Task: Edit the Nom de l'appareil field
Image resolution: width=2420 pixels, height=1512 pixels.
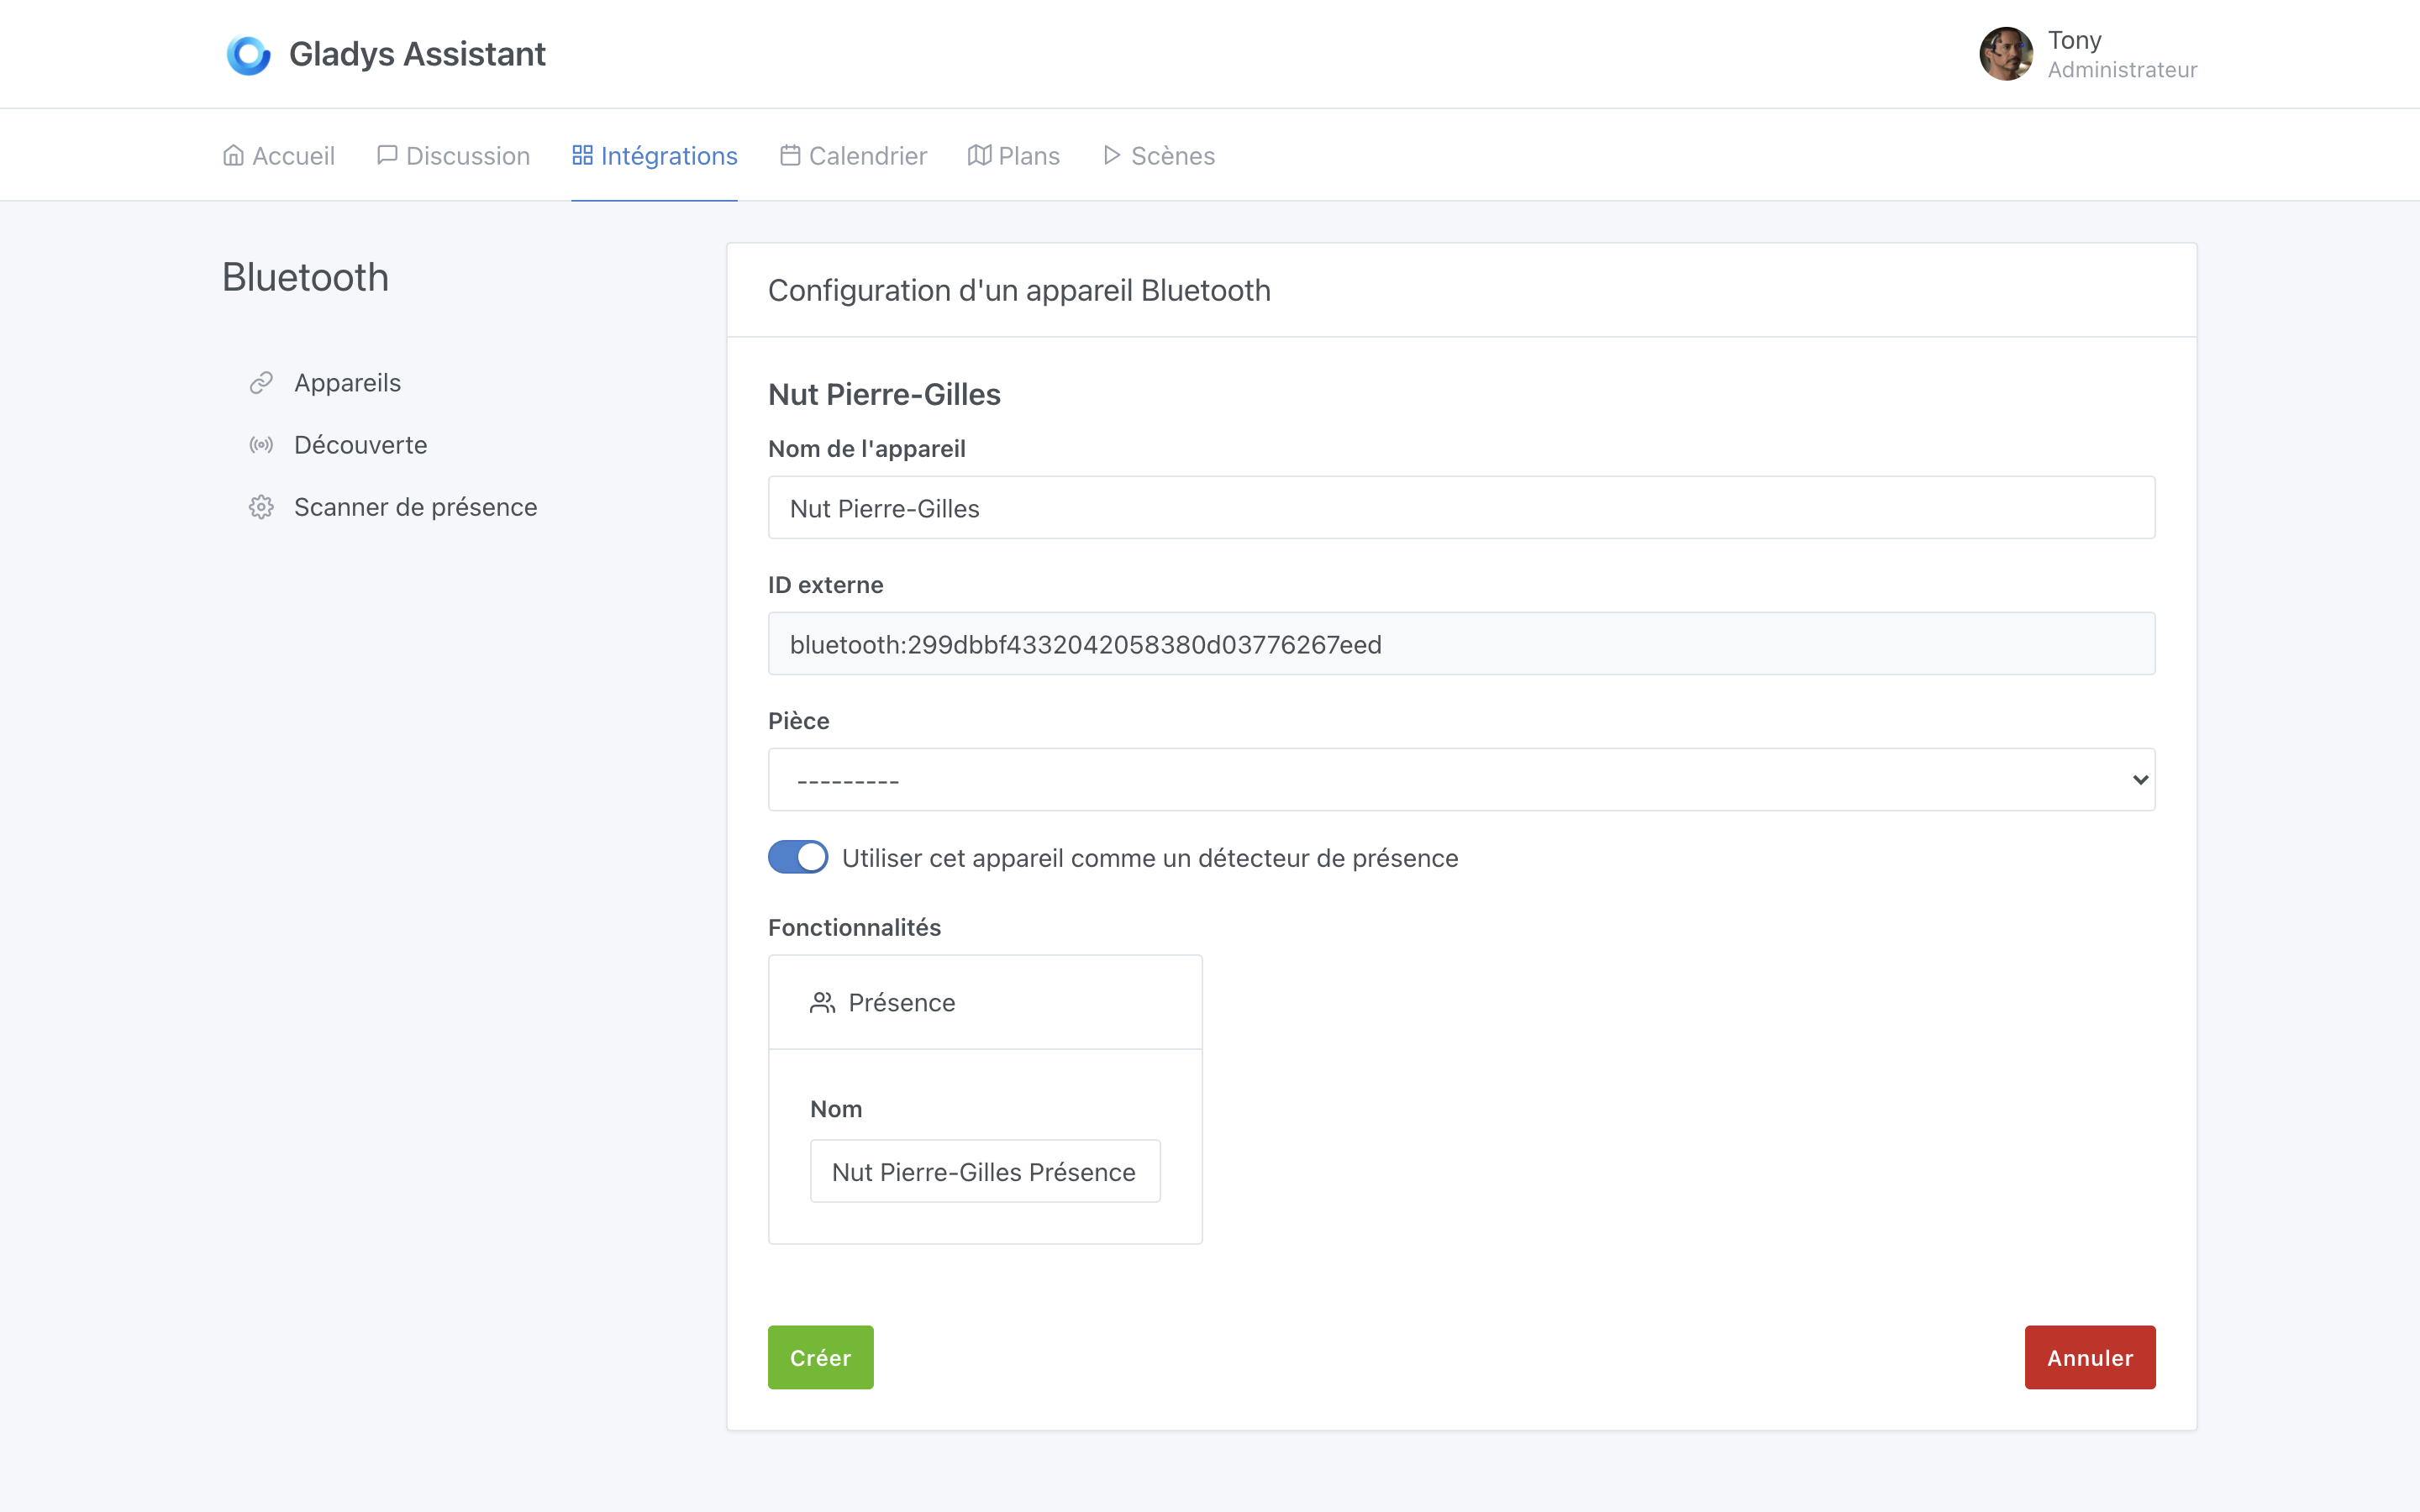Action: tap(1460, 507)
